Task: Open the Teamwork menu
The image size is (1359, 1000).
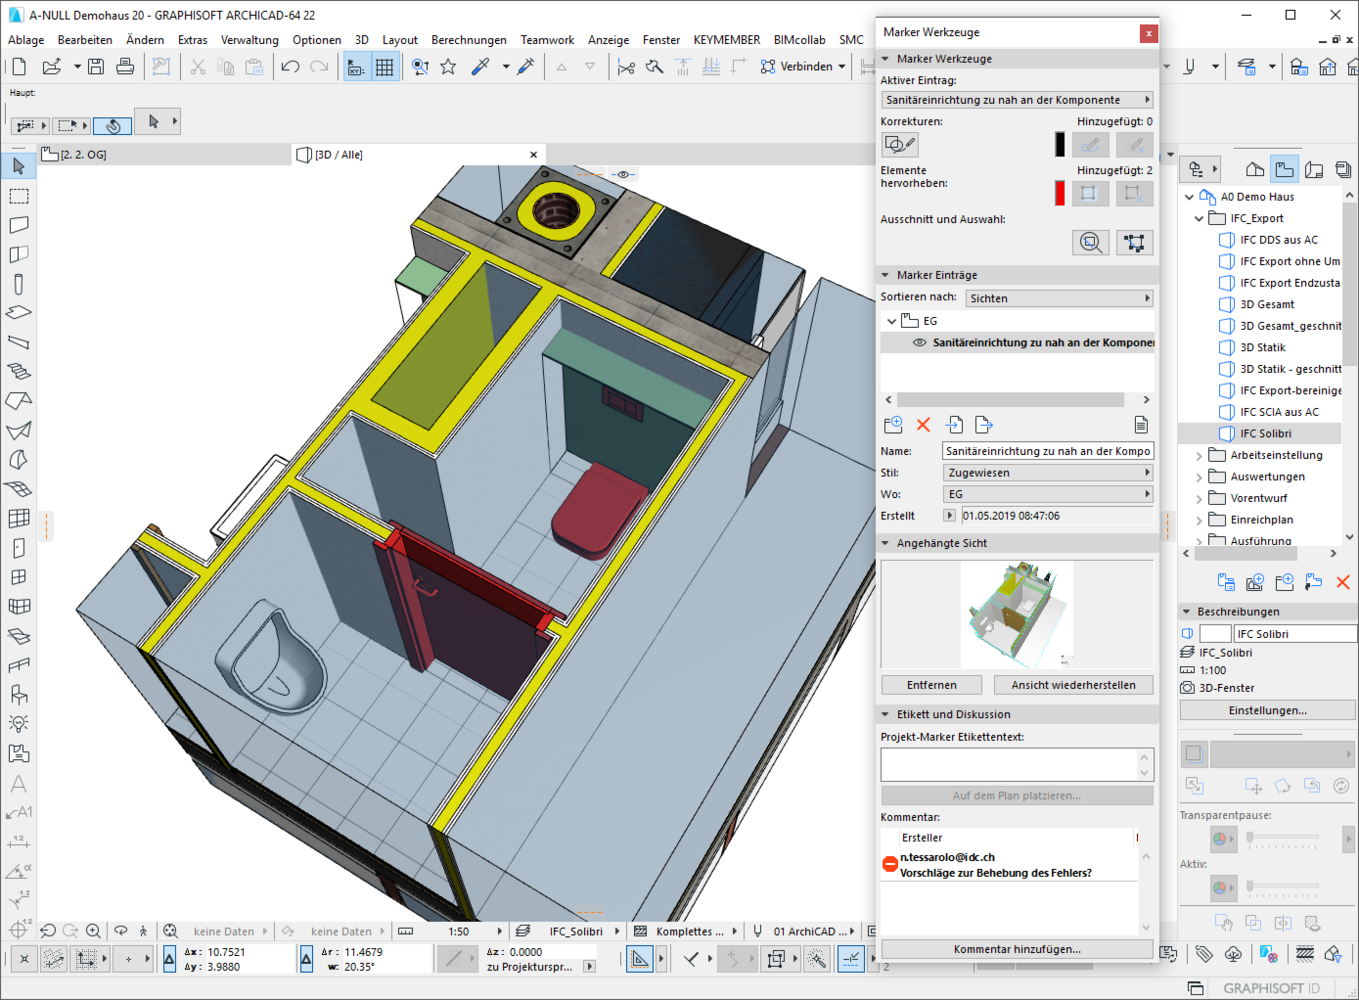Action: pyautogui.click(x=547, y=40)
